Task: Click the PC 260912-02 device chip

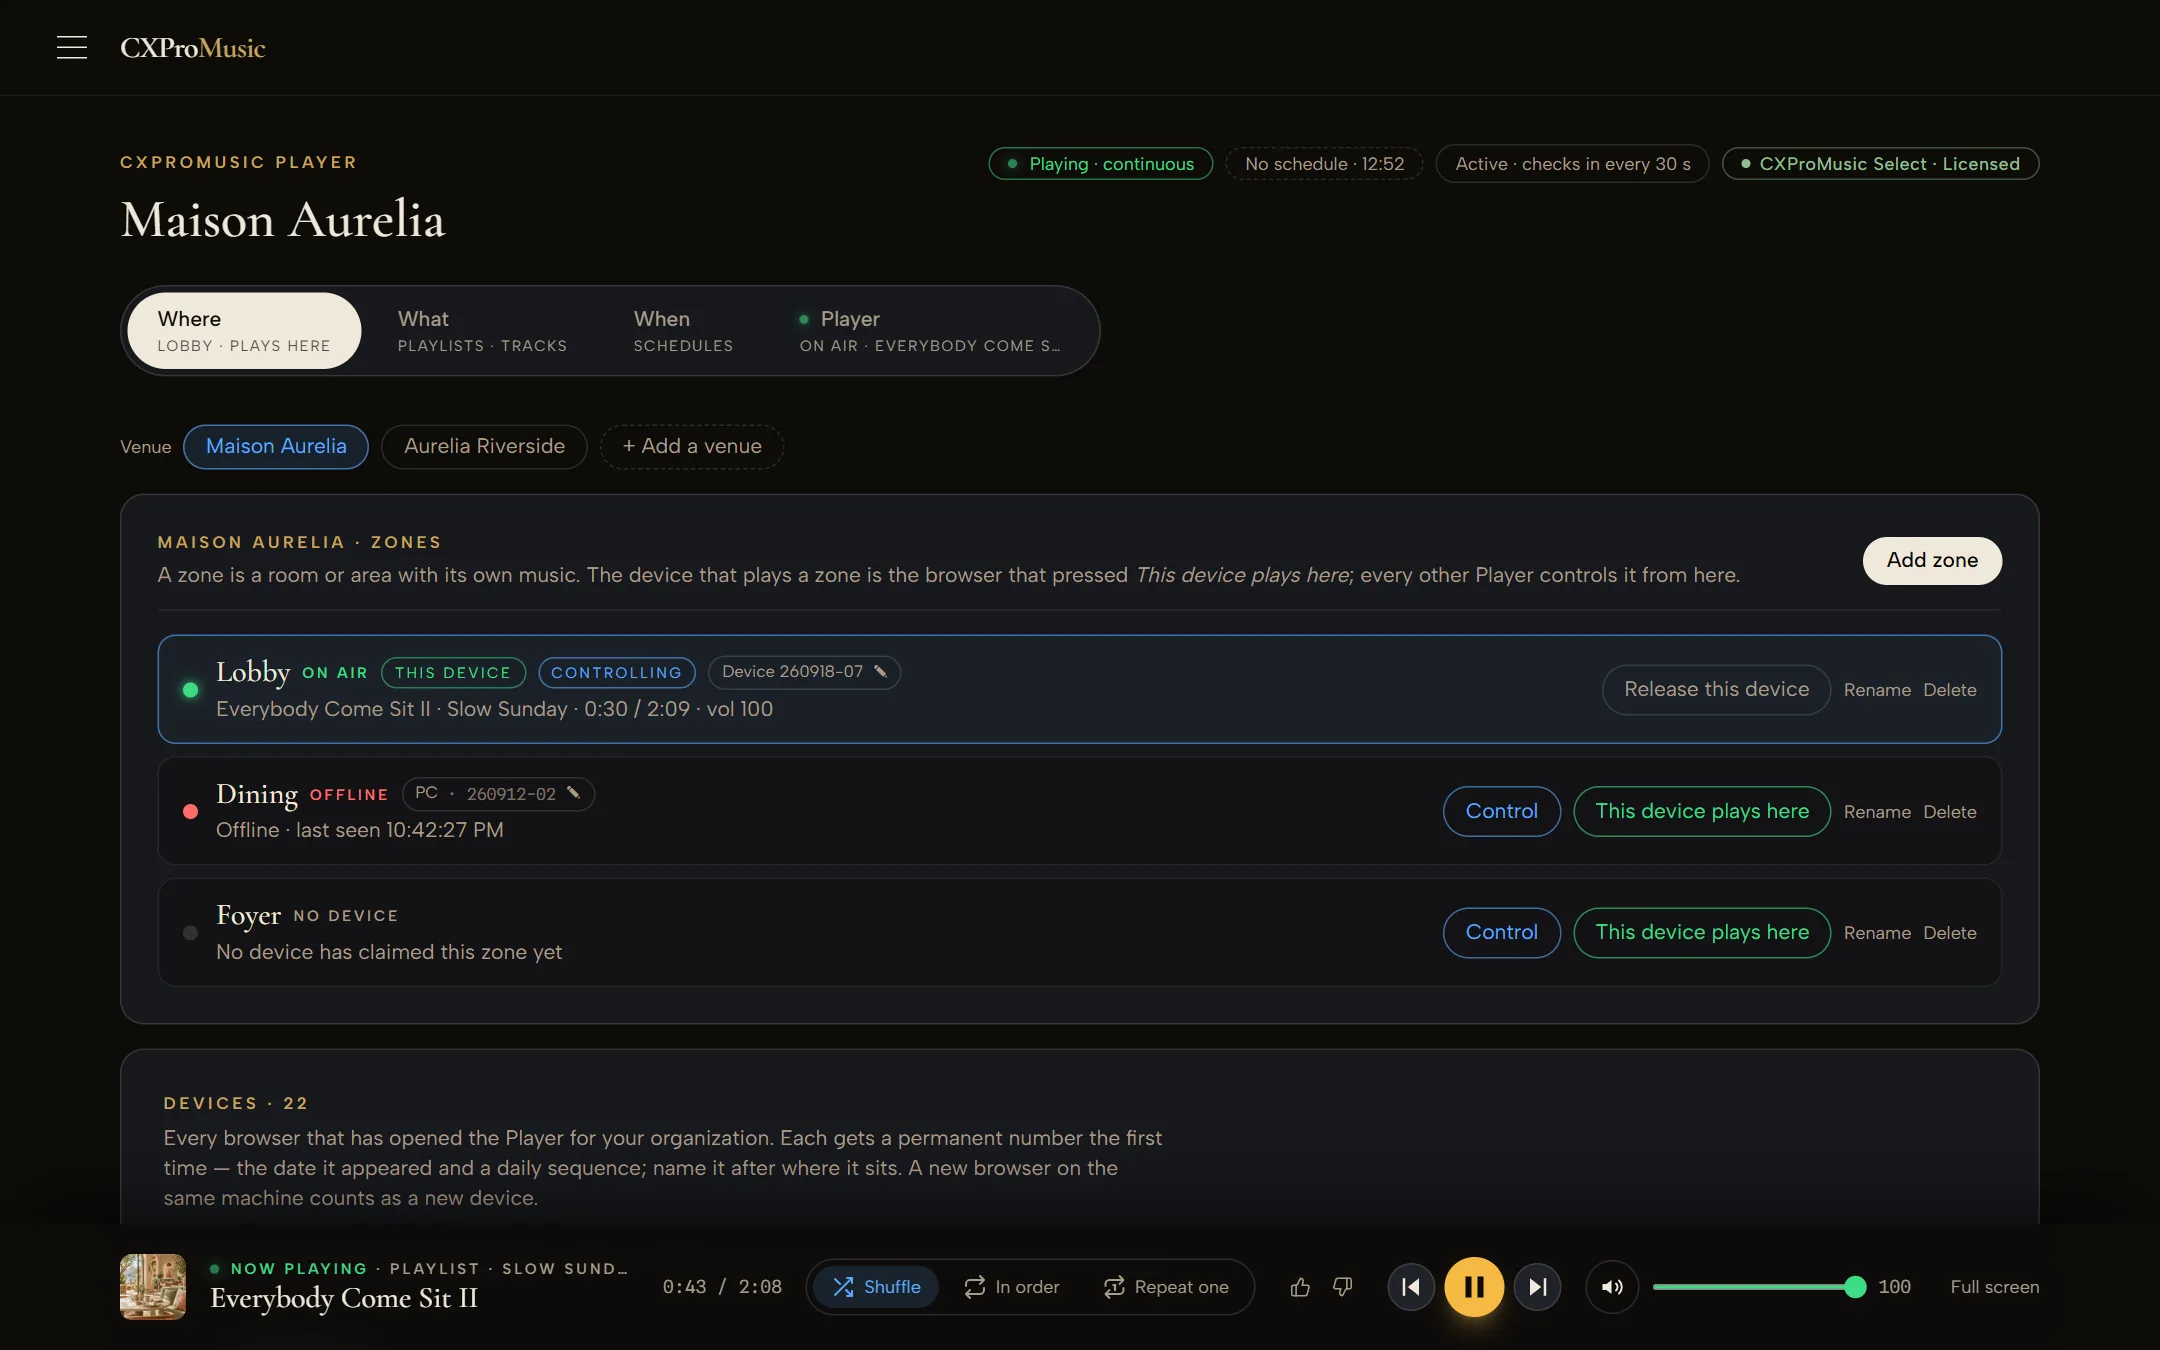Action: point(498,794)
